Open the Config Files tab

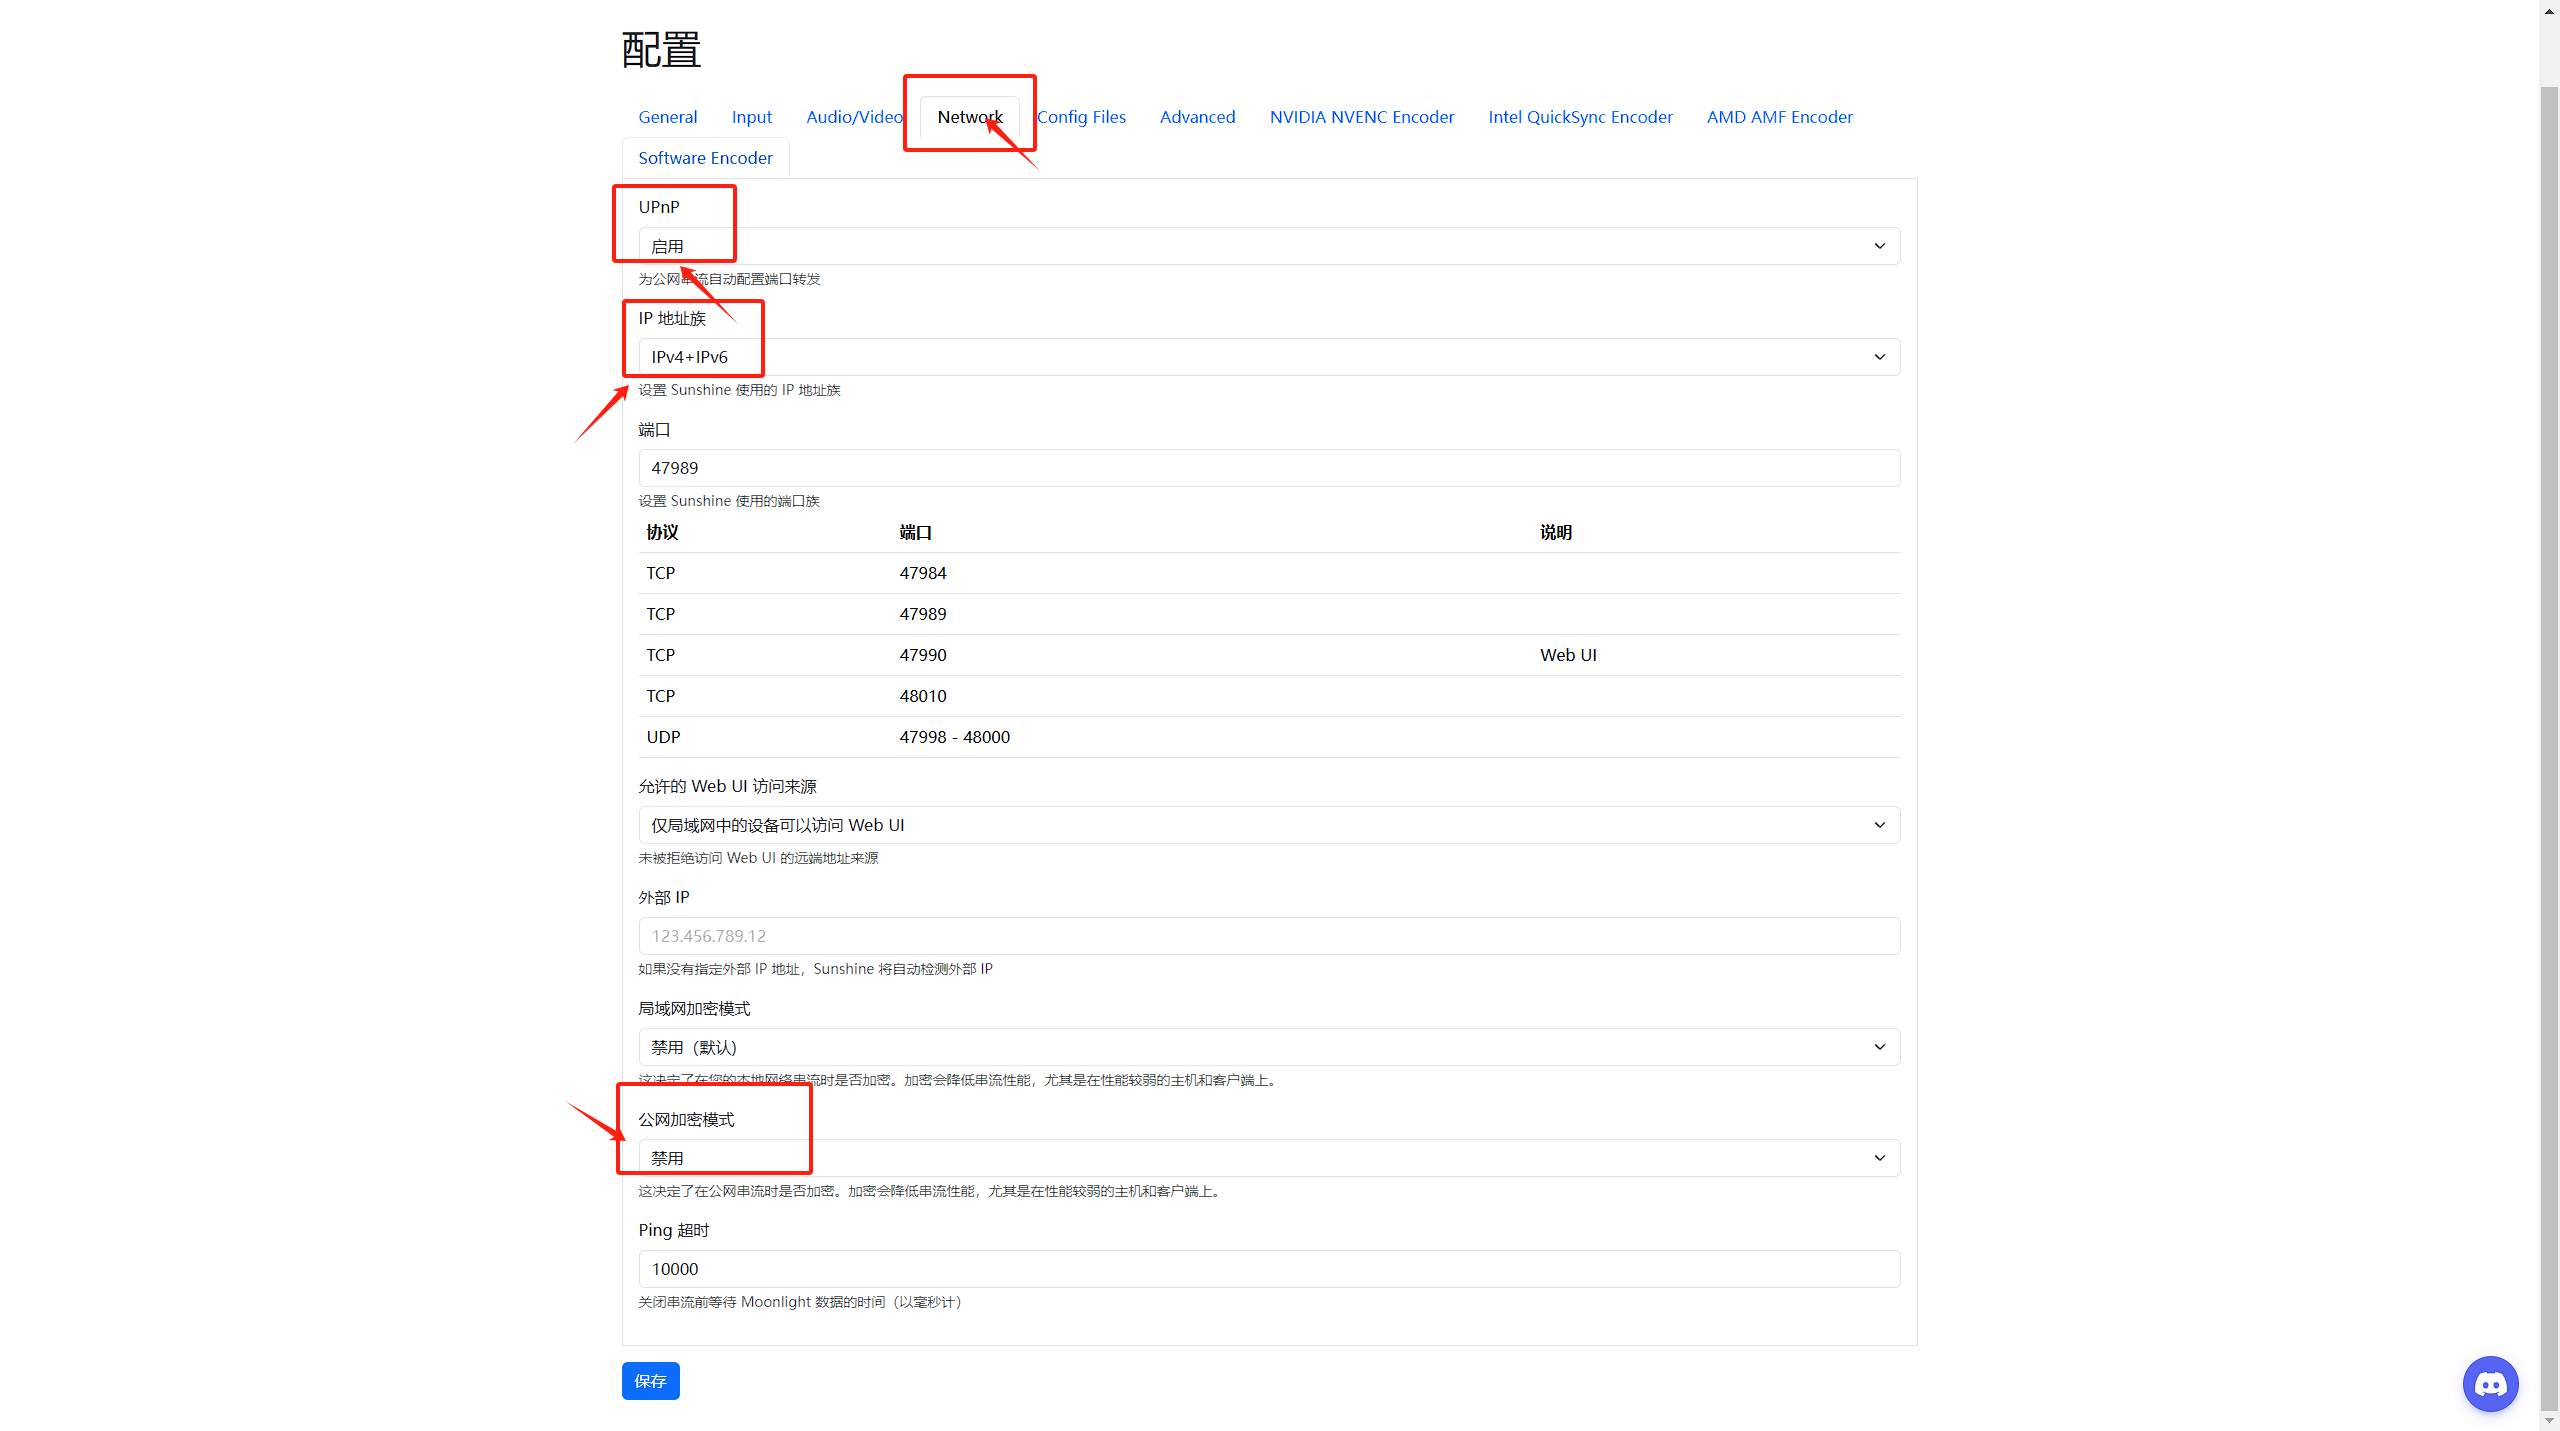point(1081,117)
